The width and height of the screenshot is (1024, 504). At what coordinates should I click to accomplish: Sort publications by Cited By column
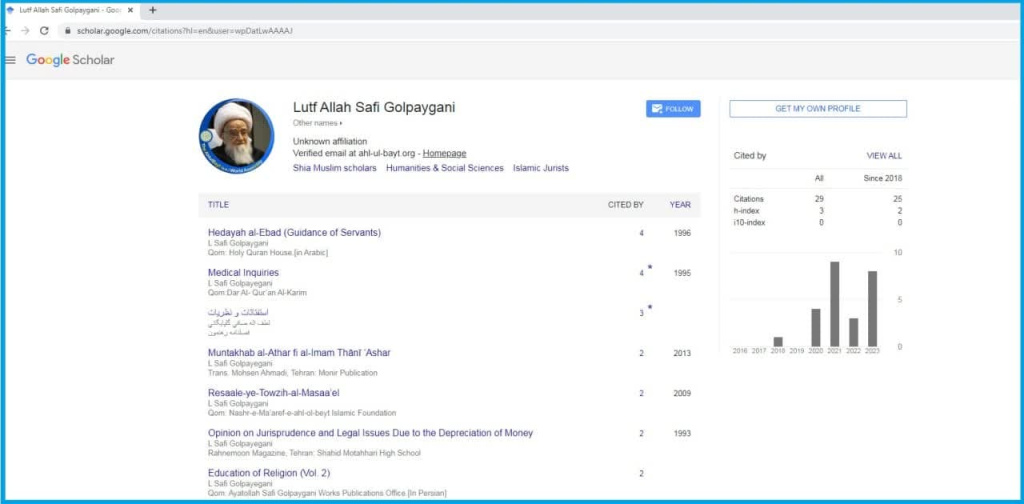625,205
